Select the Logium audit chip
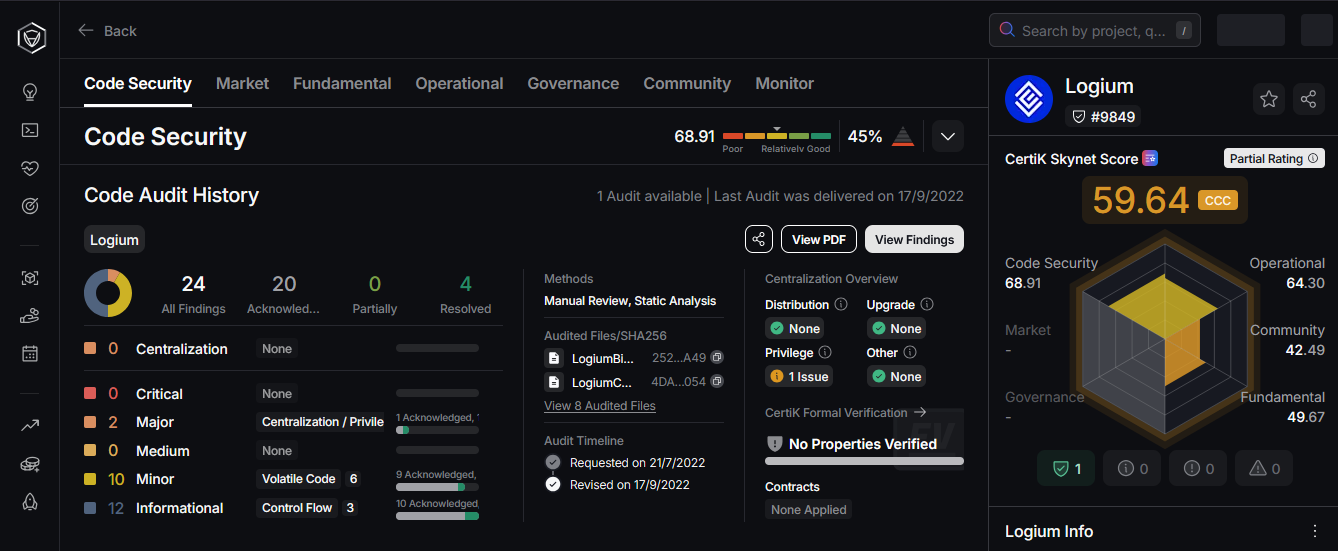This screenshot has height=551, width=1338. click(x=114, y=240)
